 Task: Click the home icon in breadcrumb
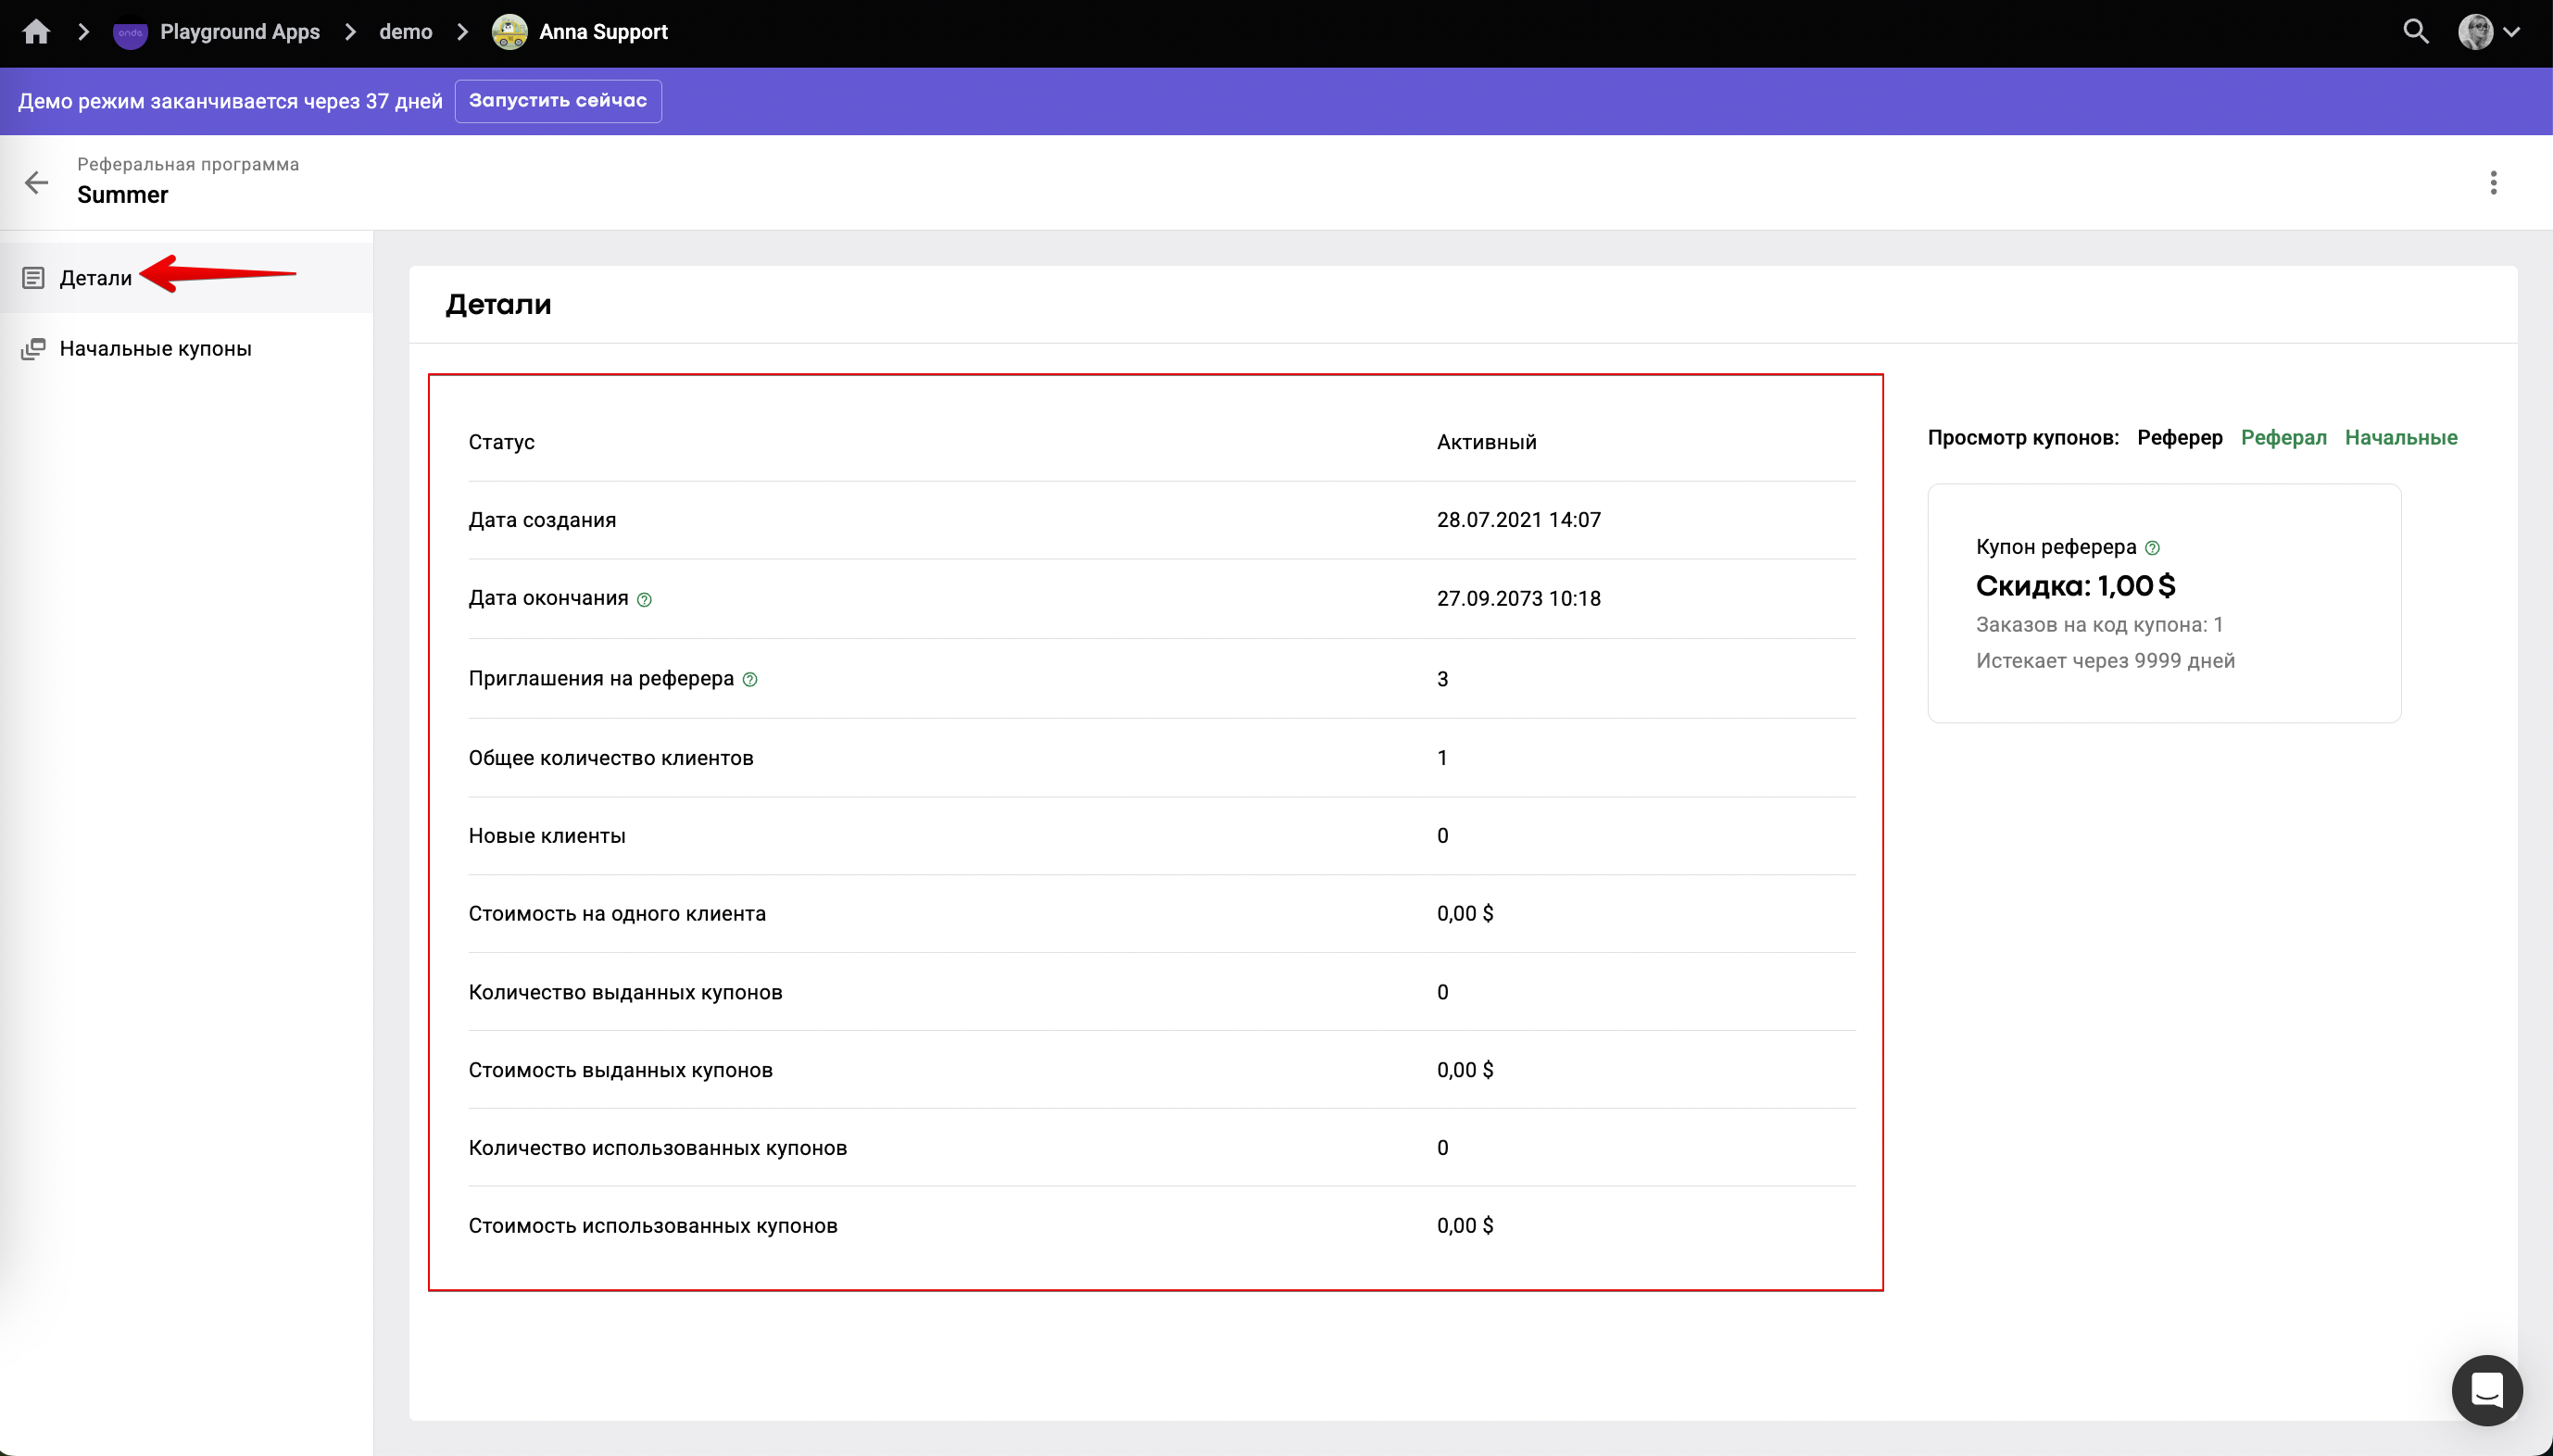[36, 32]
